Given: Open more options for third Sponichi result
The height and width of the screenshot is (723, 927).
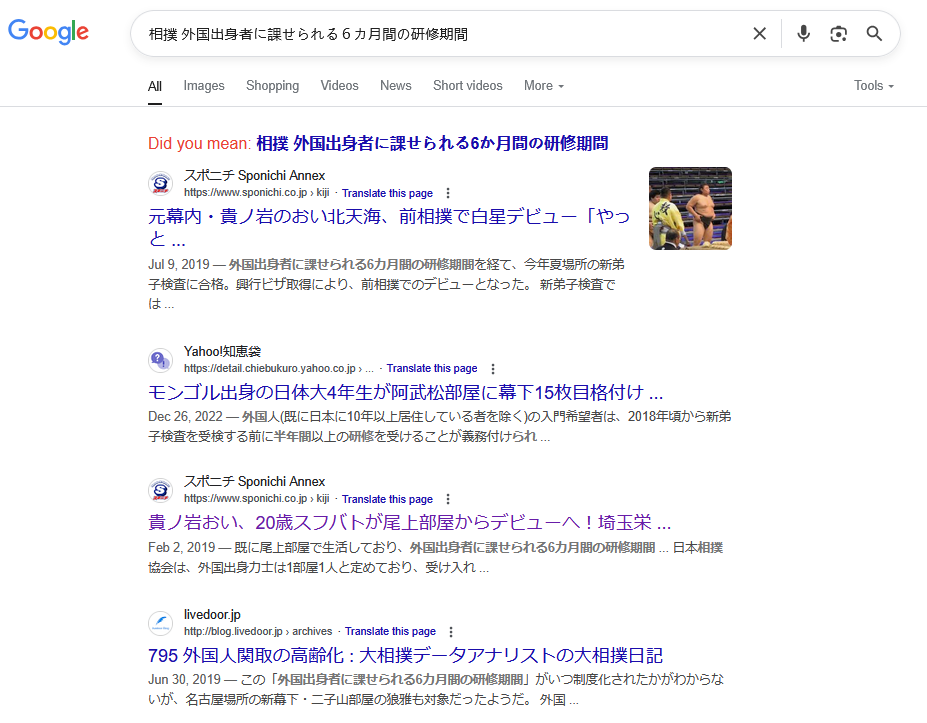Looking at the screenshot, I should 448,499.
